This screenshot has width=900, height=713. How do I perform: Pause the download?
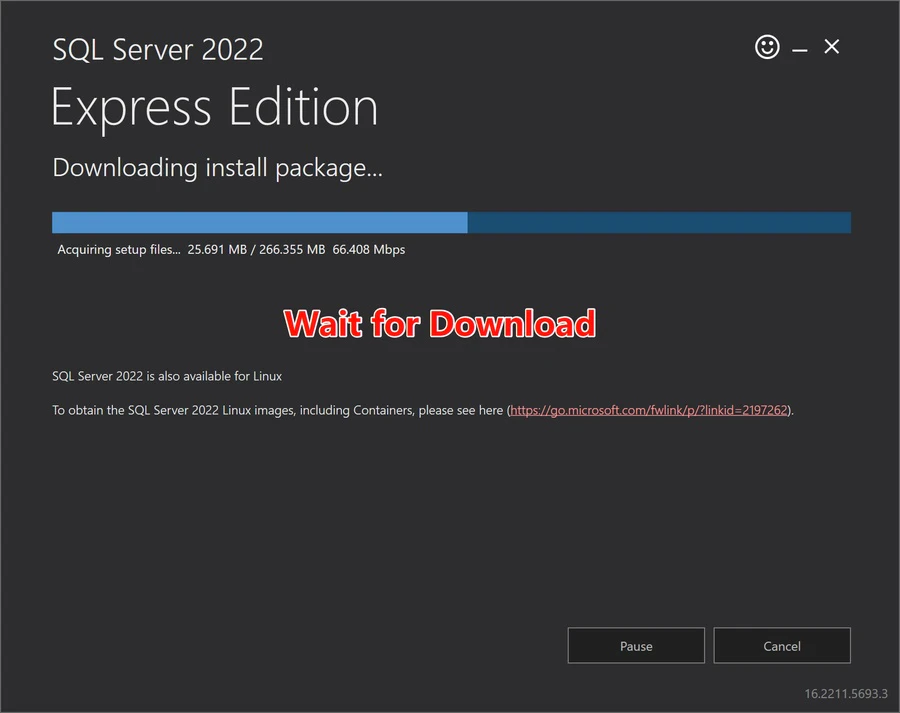636,646
